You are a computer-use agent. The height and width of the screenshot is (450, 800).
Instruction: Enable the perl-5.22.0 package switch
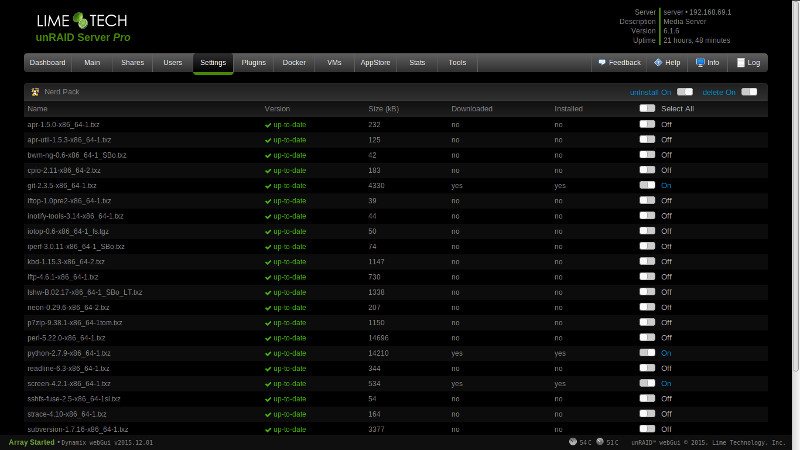647,337
